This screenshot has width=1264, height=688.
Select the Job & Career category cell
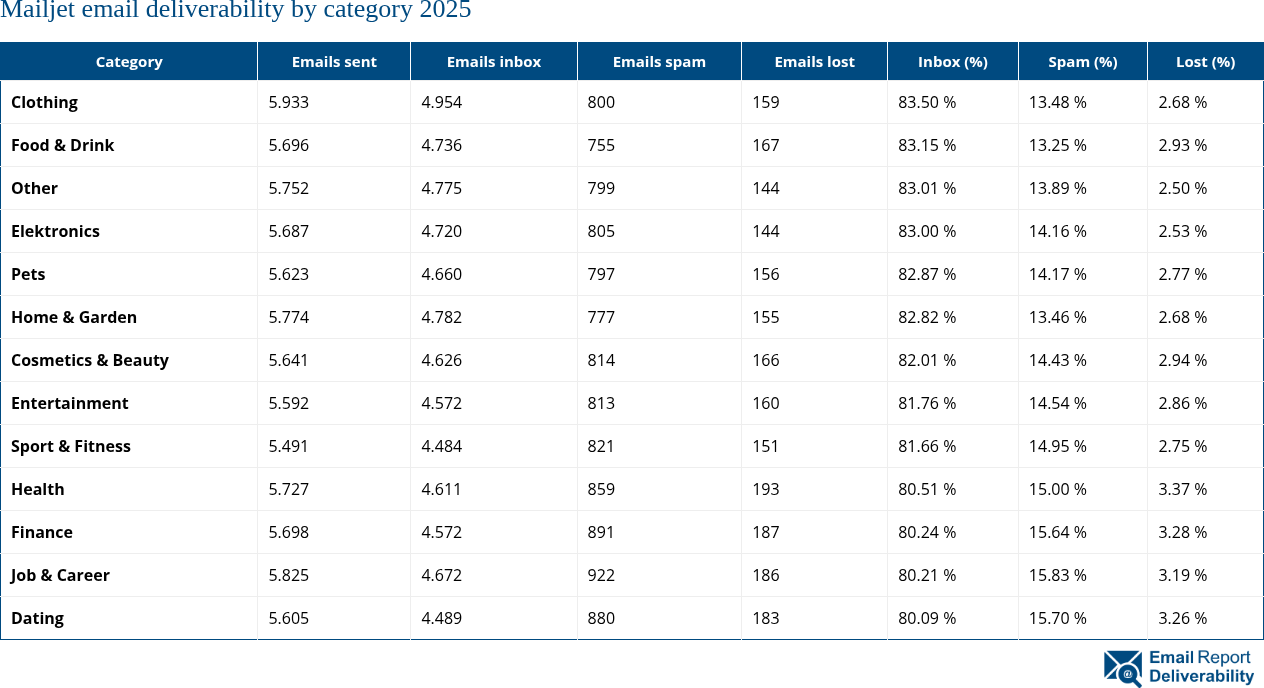pyautogui.click(x=129, y=575)
